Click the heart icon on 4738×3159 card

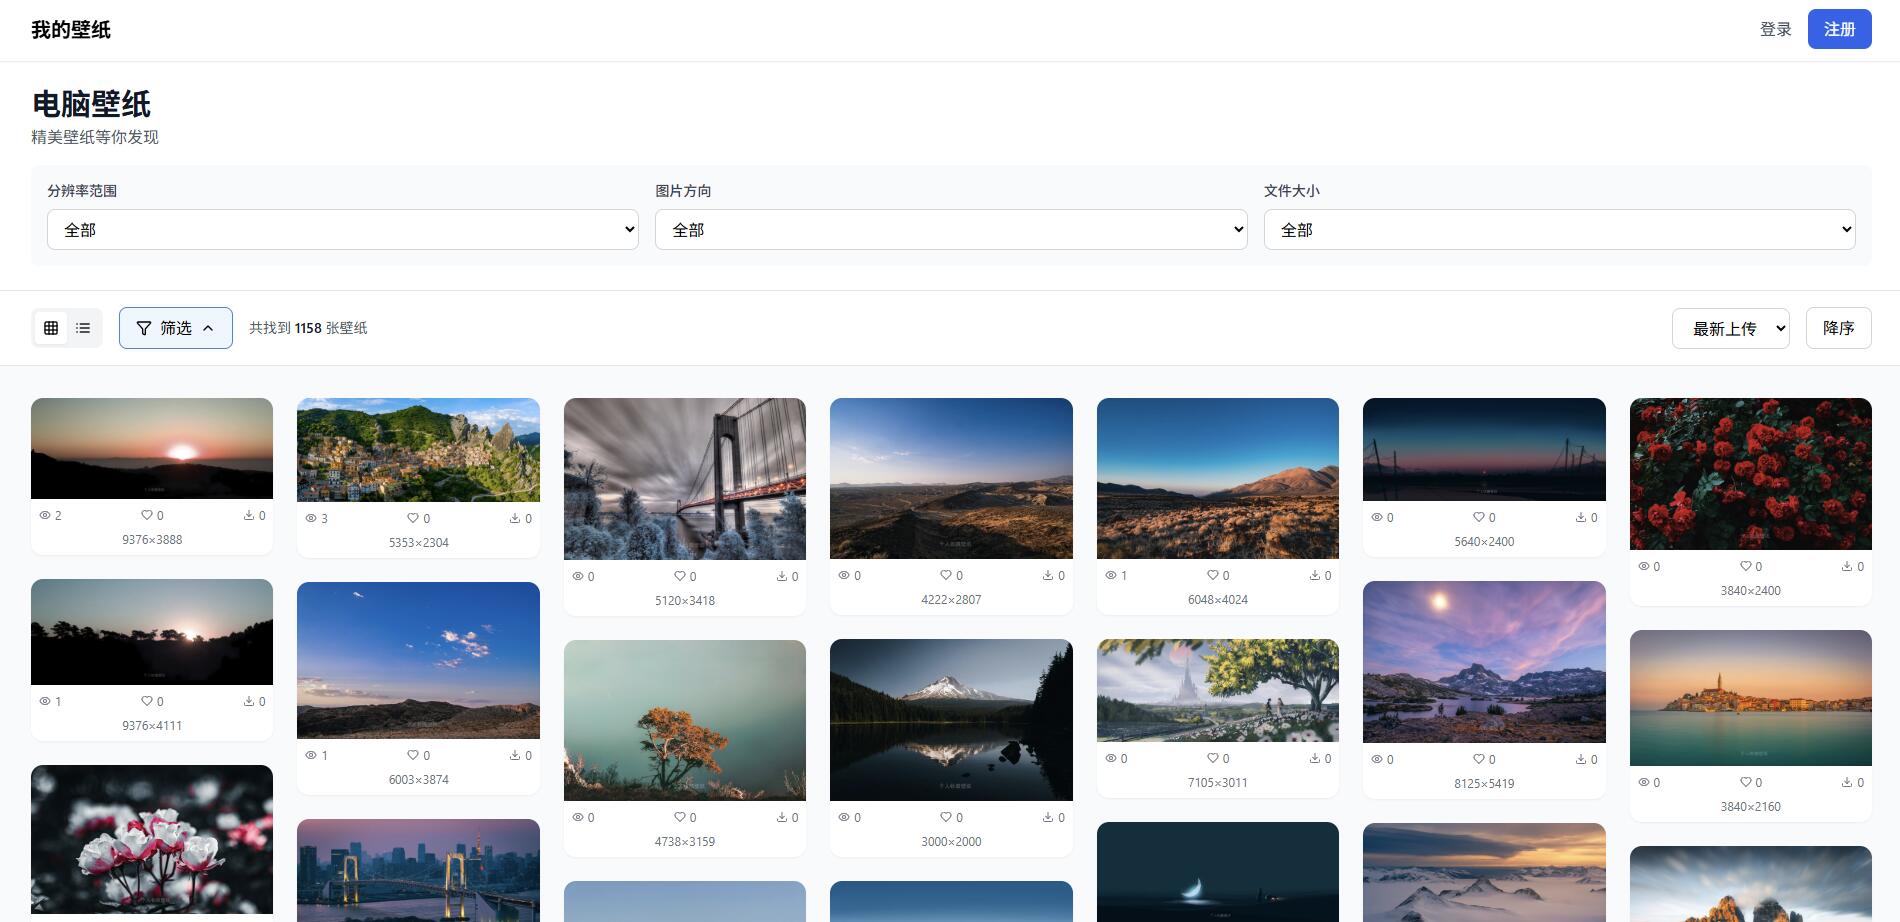pyautogui.click(x=679, y=817)
